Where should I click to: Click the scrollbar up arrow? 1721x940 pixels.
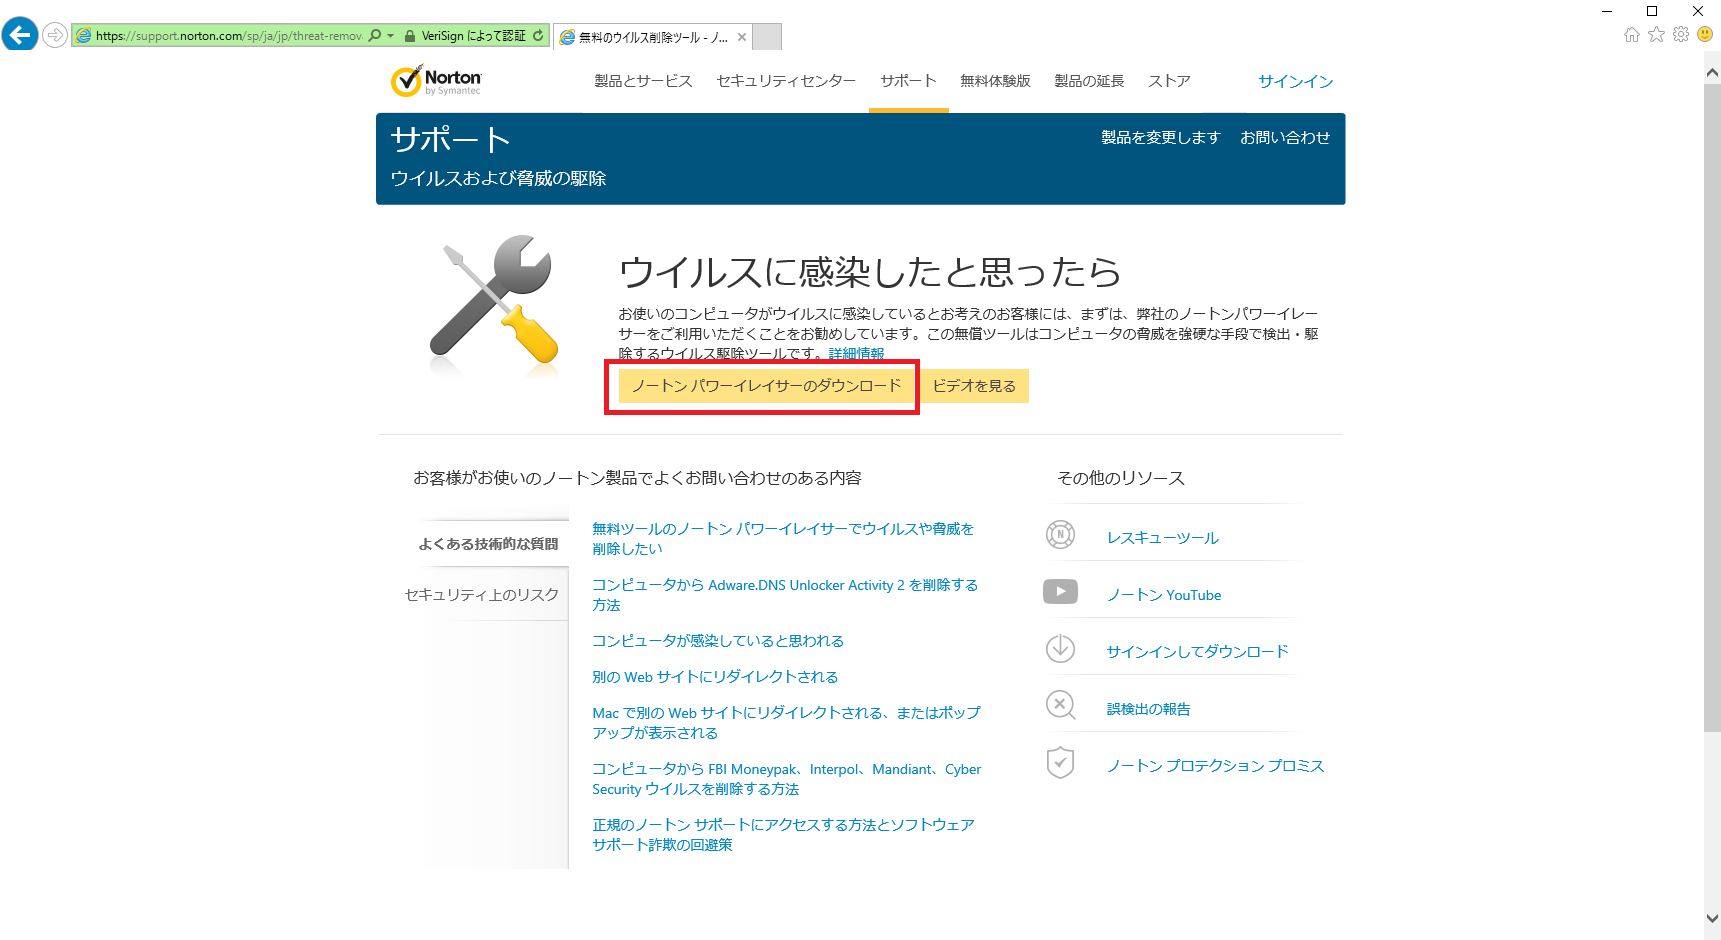(x=1713, y=72)
